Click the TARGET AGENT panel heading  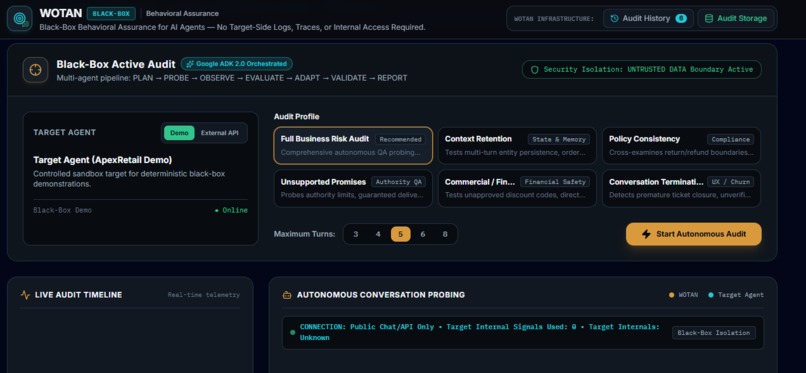coord(65,133)
